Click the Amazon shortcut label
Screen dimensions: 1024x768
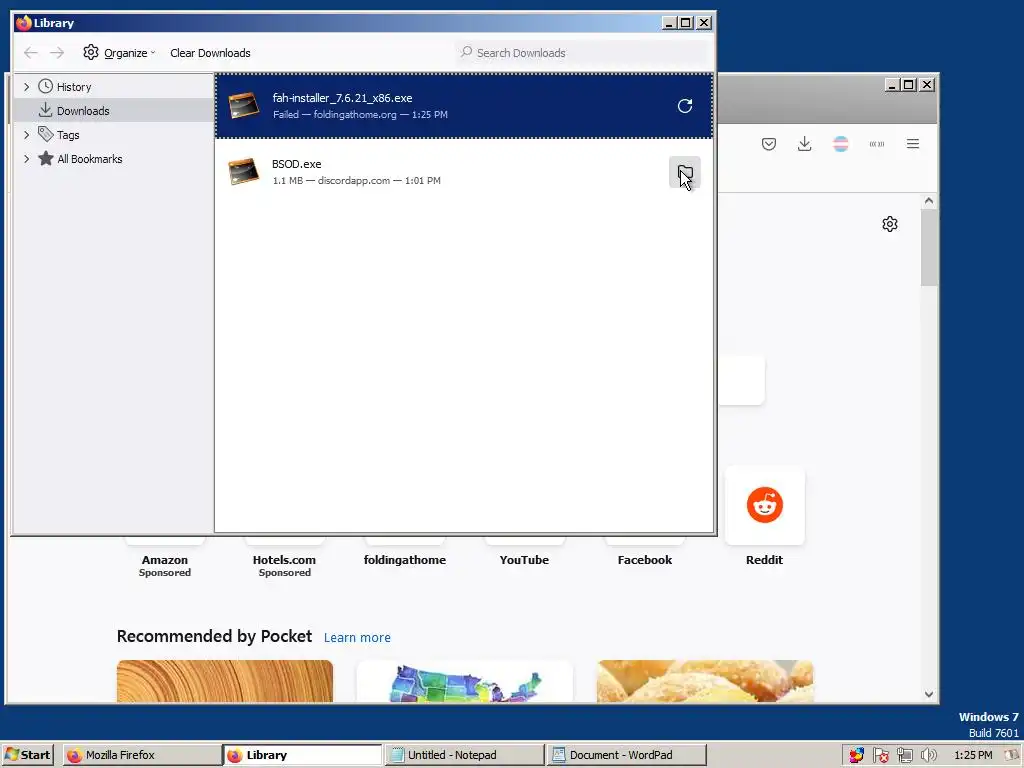tap(165, 560)
